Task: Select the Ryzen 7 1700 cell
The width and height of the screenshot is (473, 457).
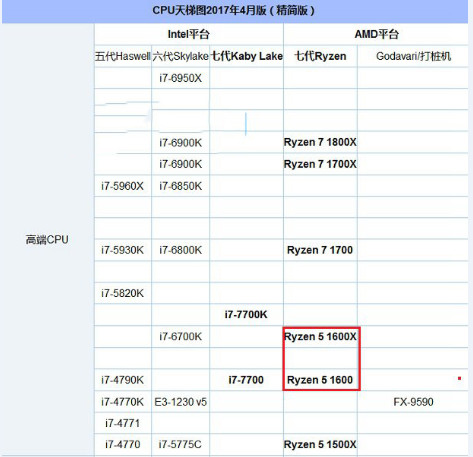Action: pyautogui.click(x=320, y=250)
